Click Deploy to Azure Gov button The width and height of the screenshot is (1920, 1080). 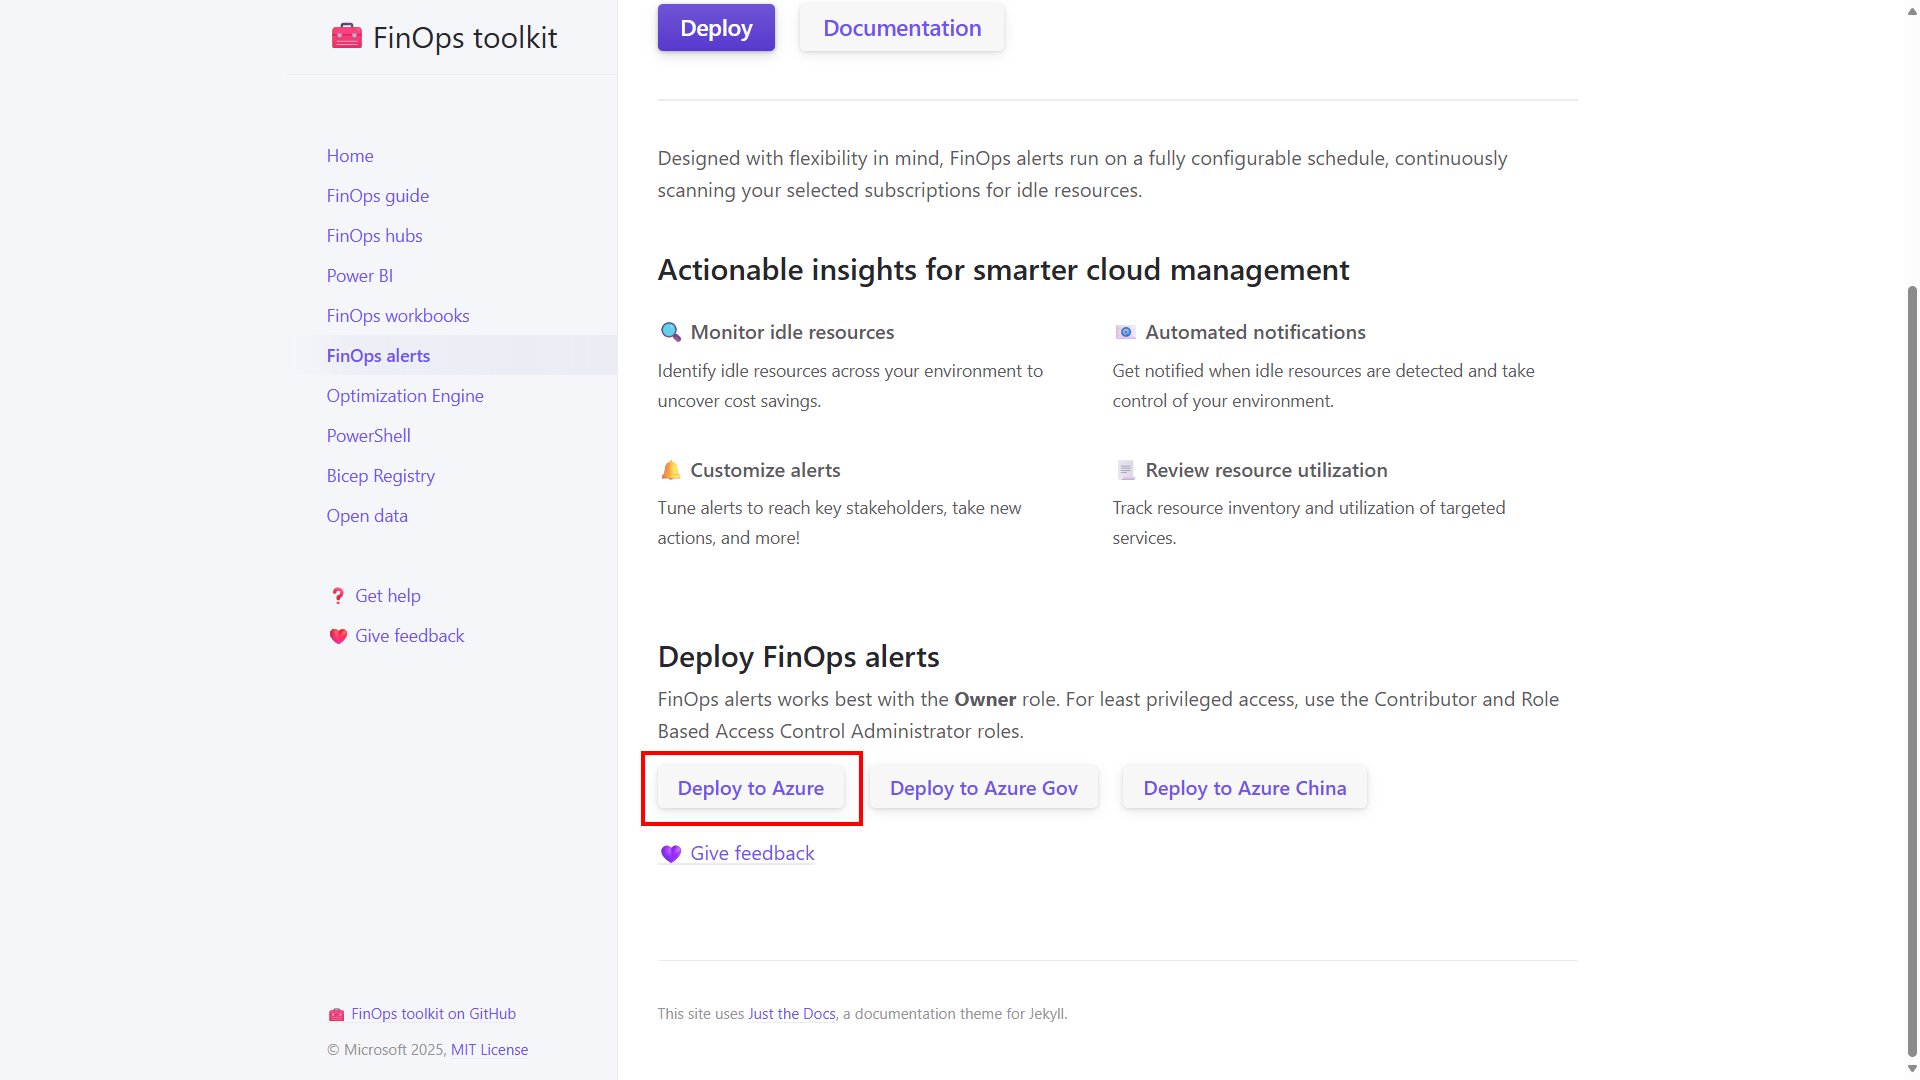[983, 788]
